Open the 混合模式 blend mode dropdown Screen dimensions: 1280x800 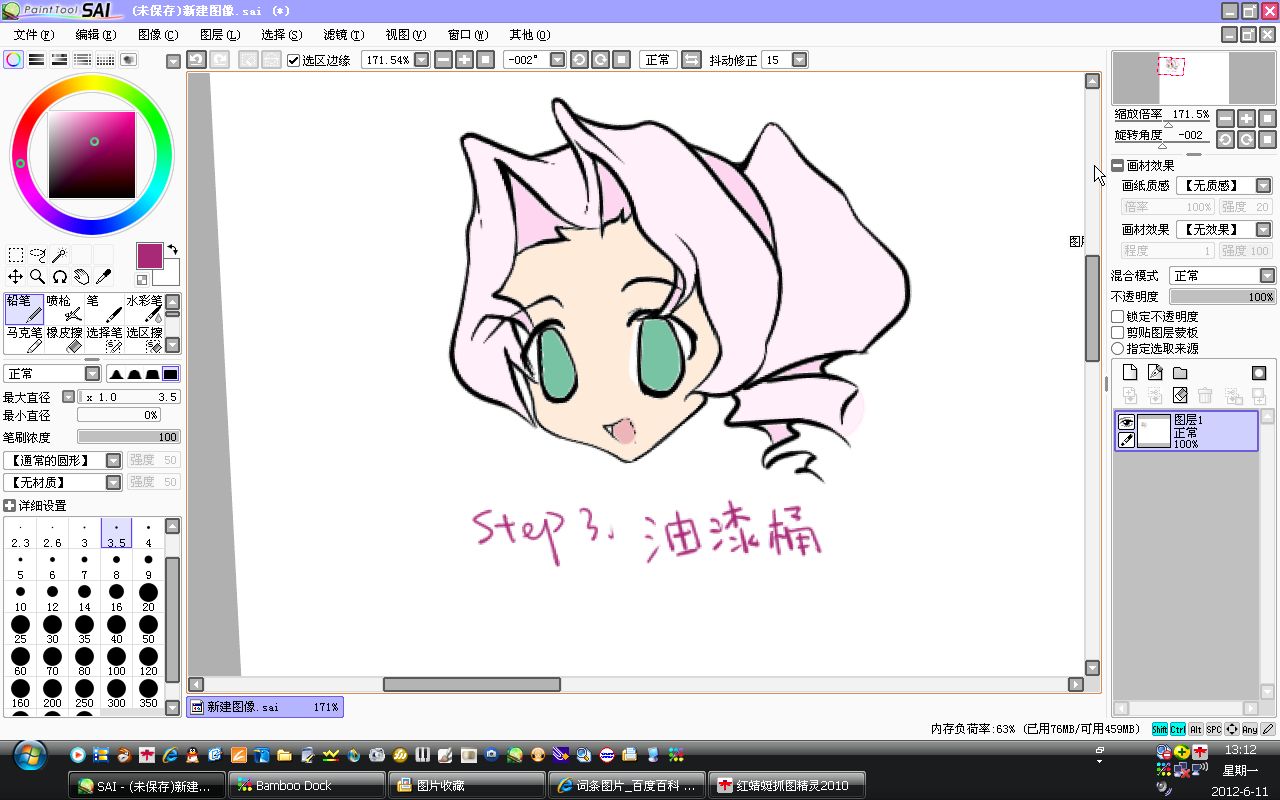coord(1223,275)
